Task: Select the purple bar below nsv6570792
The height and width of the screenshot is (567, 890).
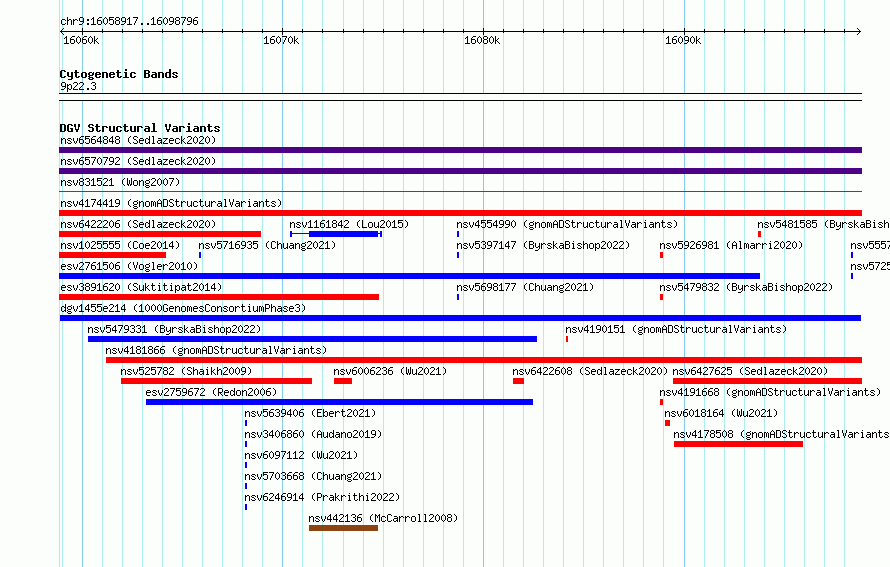Action: 460,171
